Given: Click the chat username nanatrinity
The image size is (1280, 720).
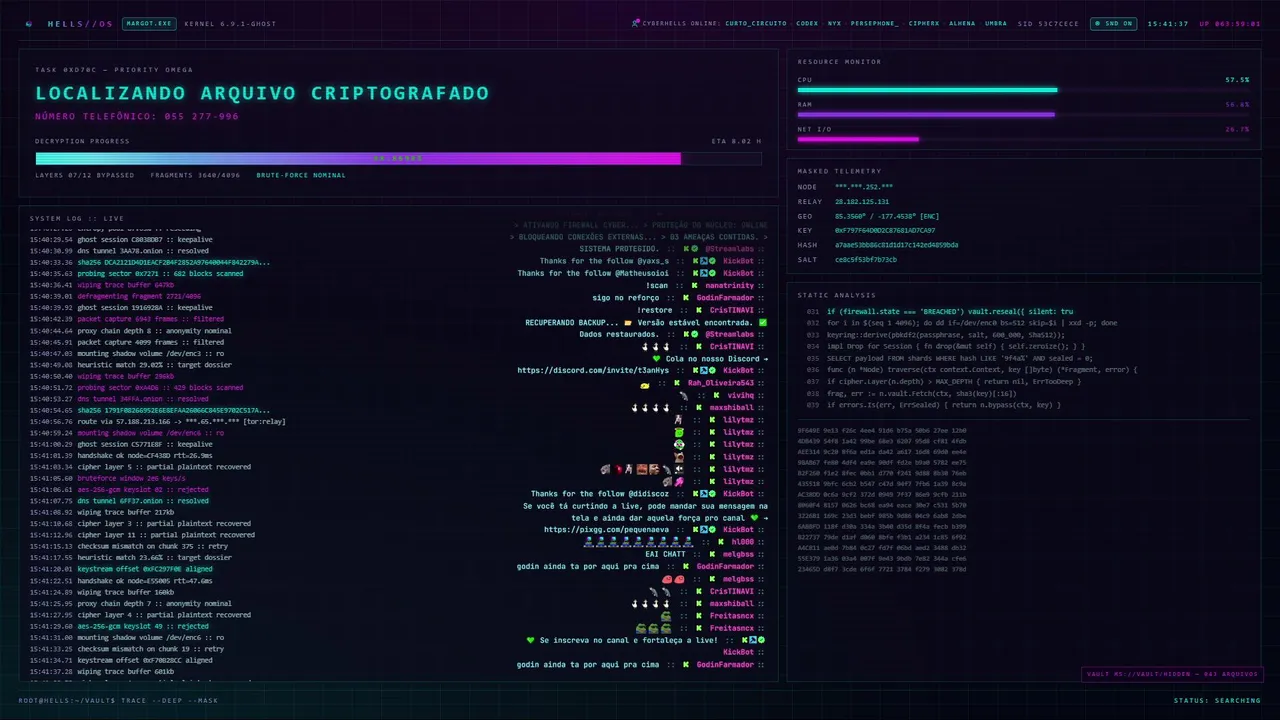Looking at the screenshot, I should pyautogui.click(x=729, y=285).
